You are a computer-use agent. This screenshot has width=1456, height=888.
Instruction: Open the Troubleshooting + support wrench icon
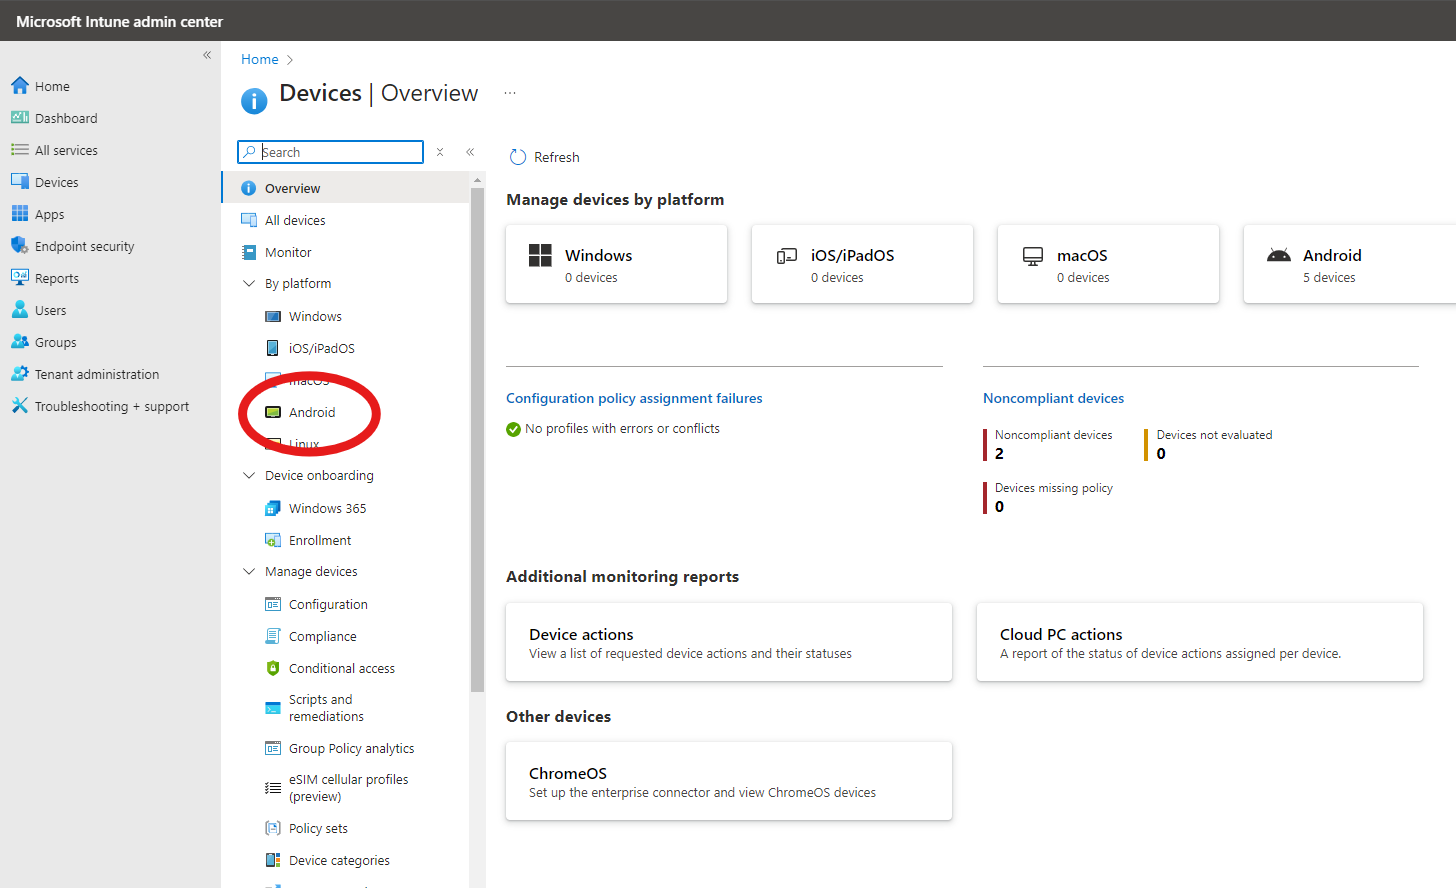[x=20, y=406]
